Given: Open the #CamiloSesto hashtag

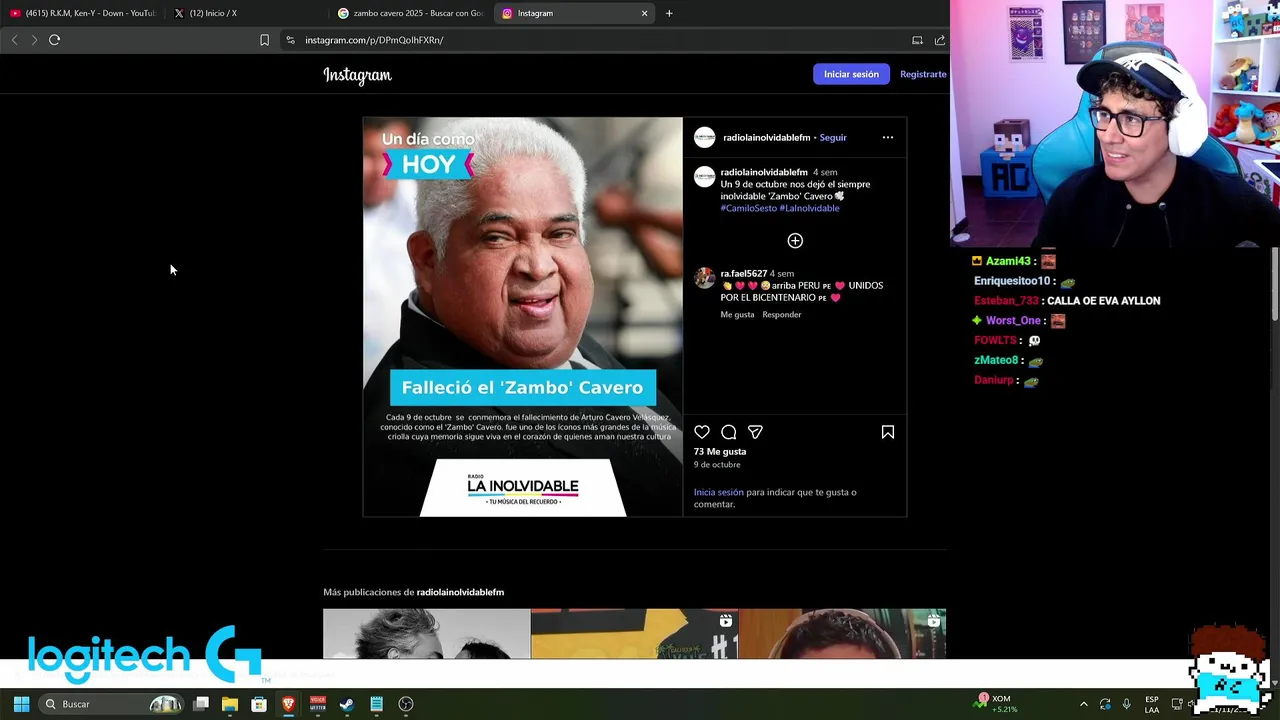Looking at the screenshot, I should pyautogui.click(x=749, y=208).
